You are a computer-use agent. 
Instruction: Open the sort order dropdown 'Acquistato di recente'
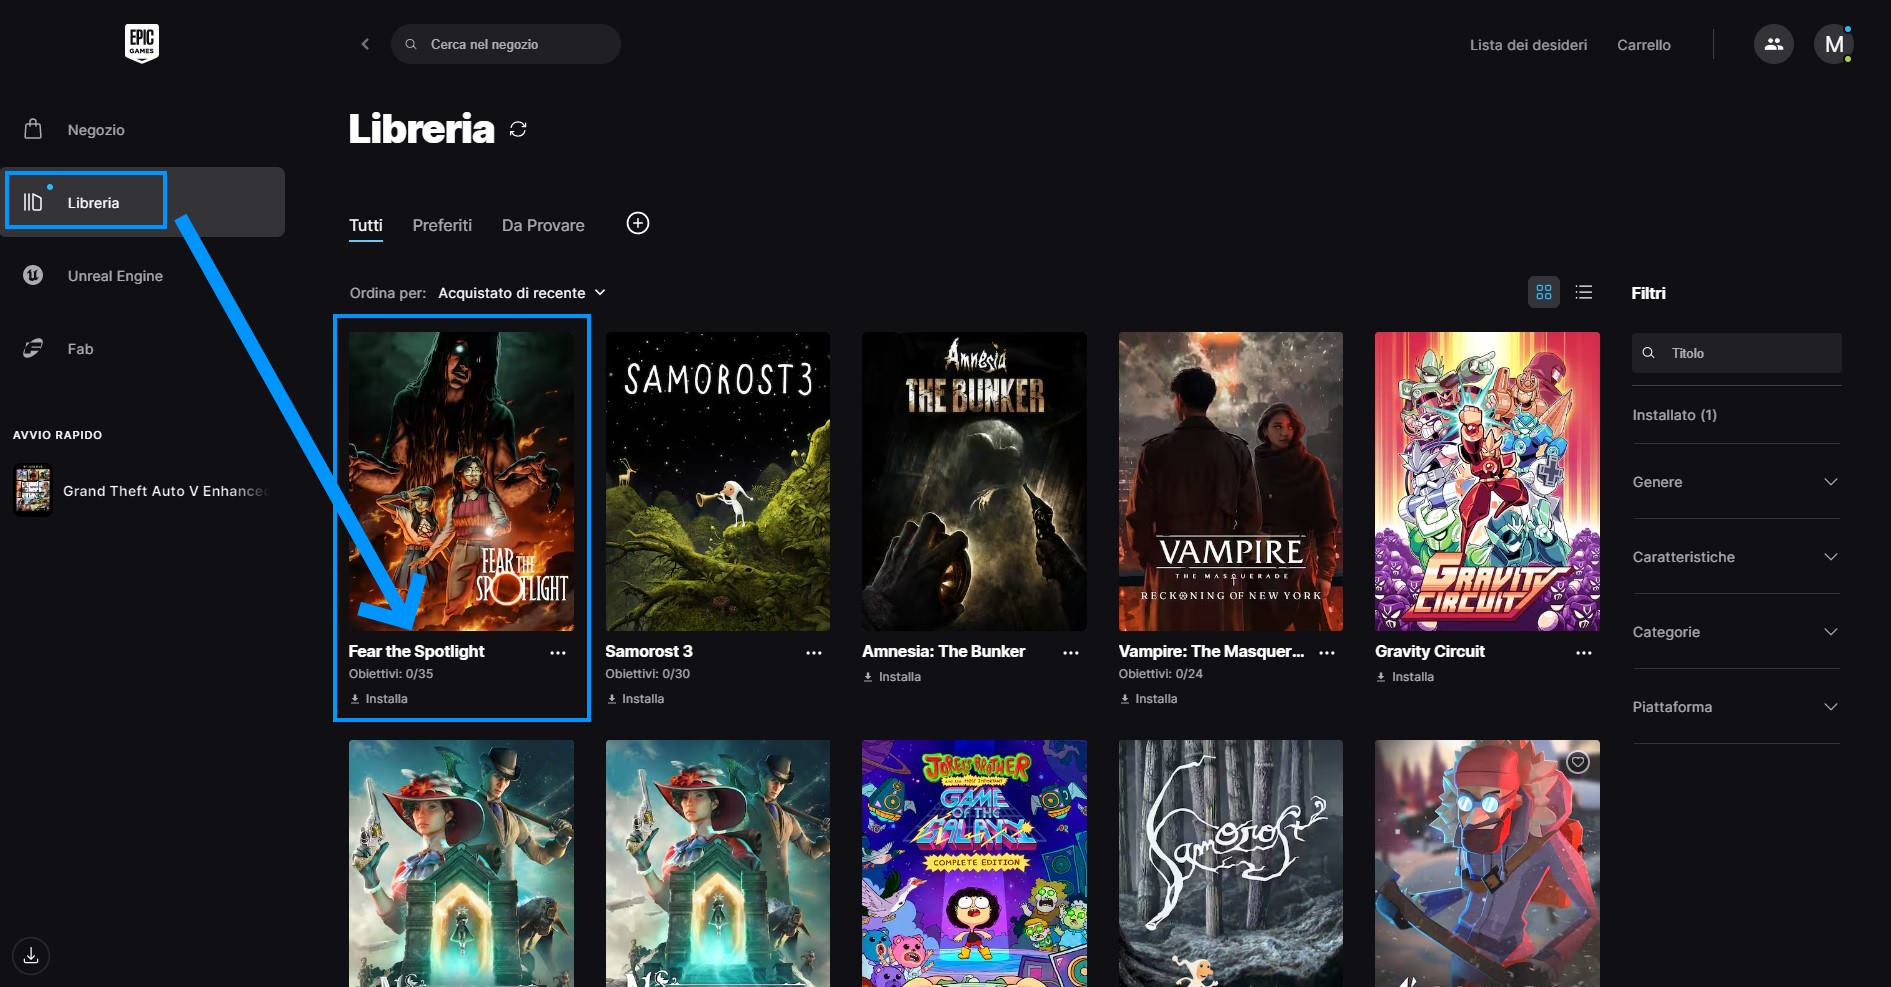(521, 293)
